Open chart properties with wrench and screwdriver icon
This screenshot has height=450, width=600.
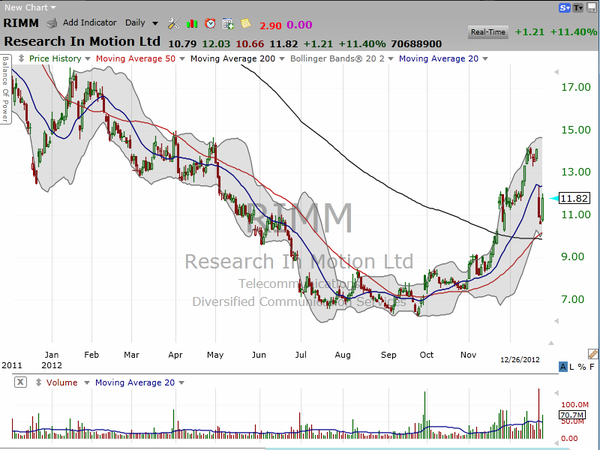point(173,23)
